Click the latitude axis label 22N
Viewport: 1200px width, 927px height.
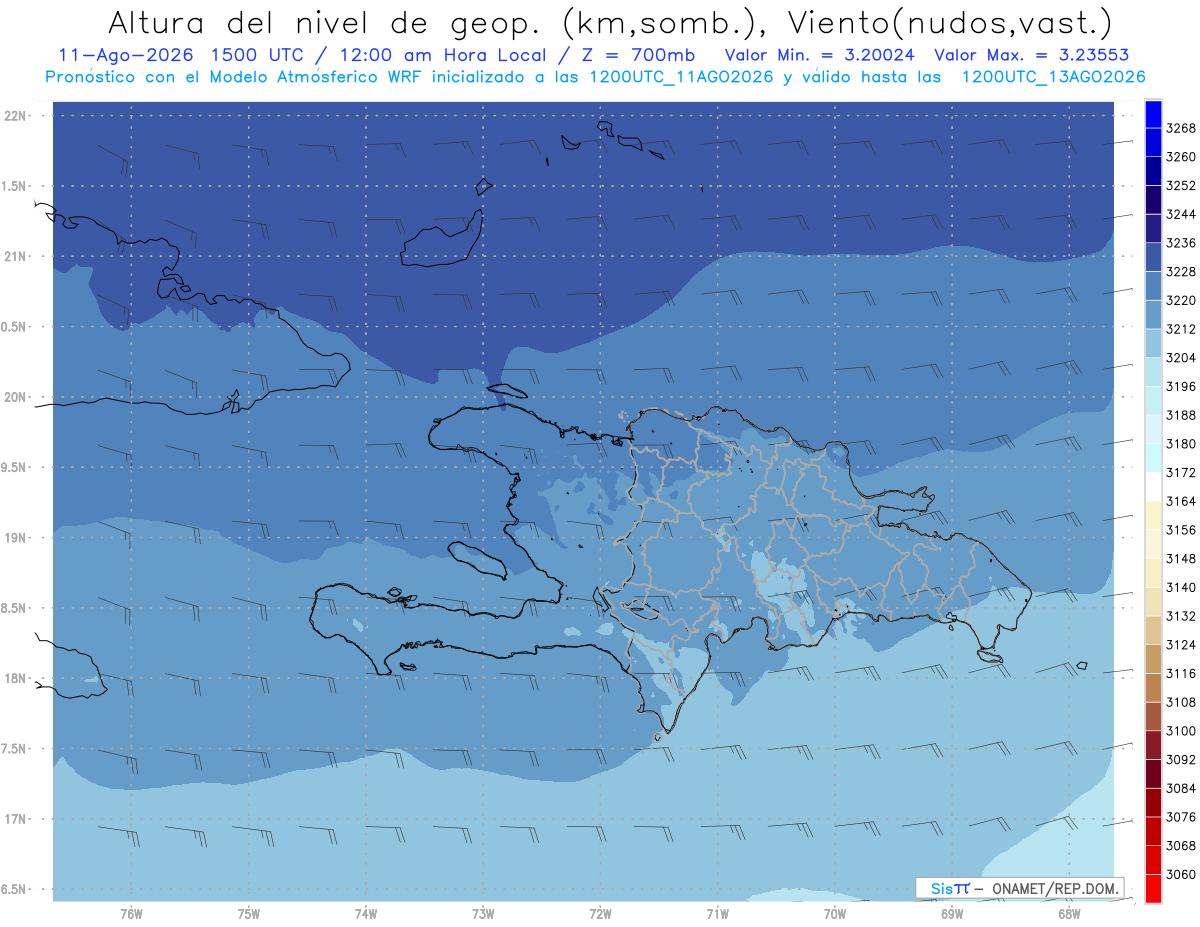pos(16,116)
